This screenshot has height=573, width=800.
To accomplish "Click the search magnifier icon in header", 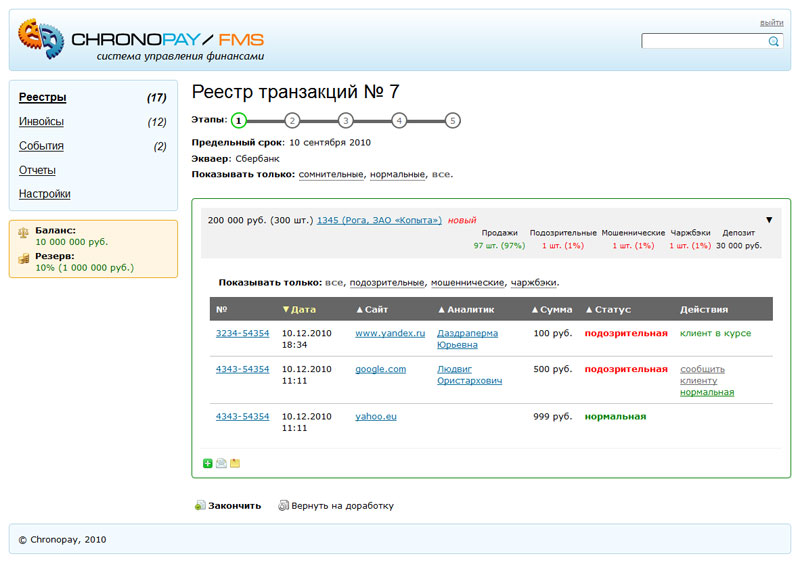I will pyautogui.click(x=773, y=42).
